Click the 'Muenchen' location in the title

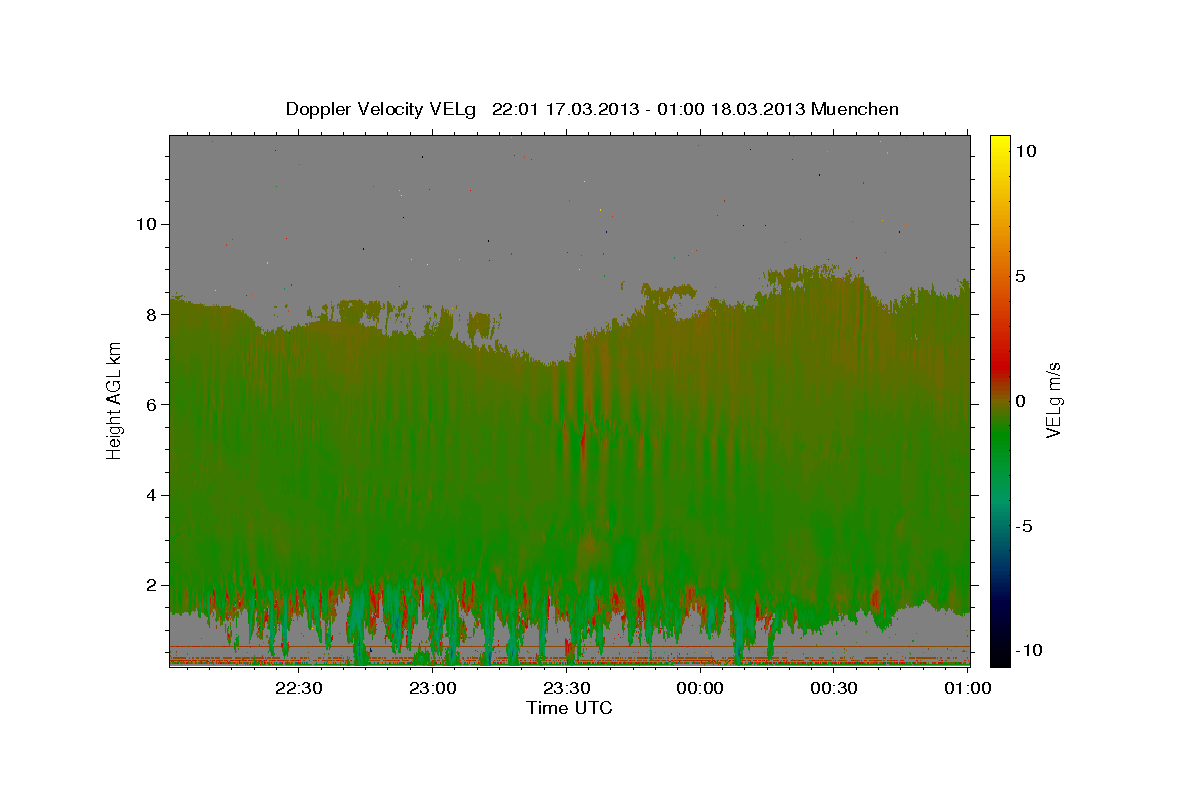pyautogui.click(x=856, y=109)
